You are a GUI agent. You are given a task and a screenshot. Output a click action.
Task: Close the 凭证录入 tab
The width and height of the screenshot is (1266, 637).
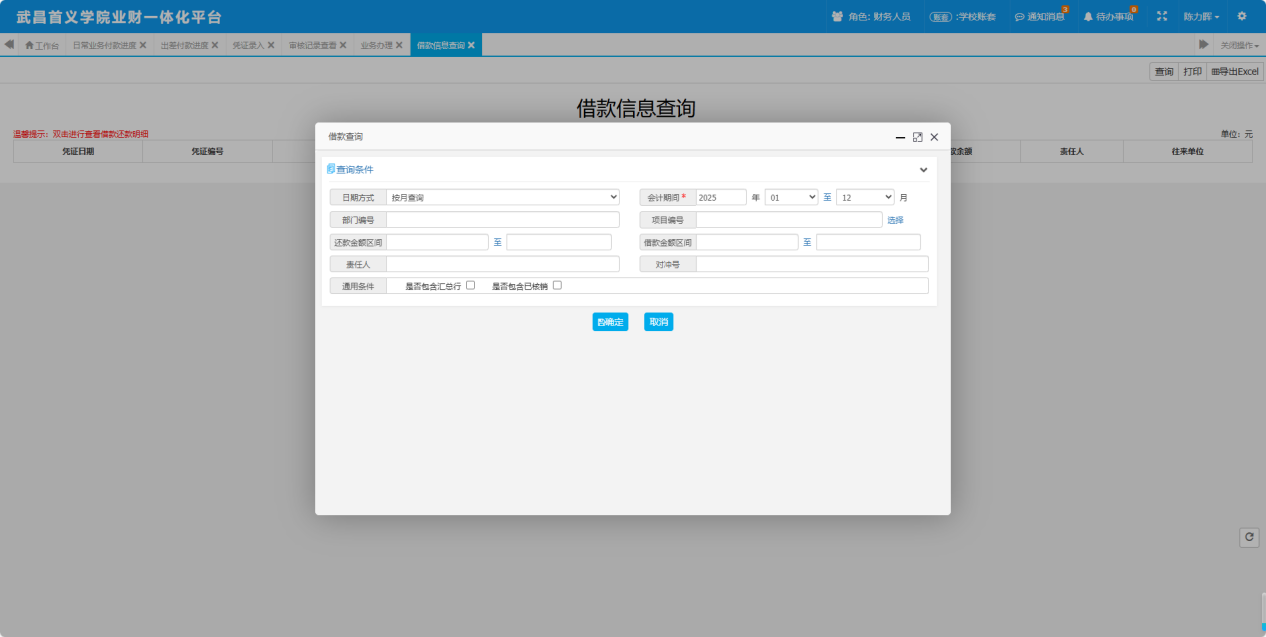click(x=271, y=45)
